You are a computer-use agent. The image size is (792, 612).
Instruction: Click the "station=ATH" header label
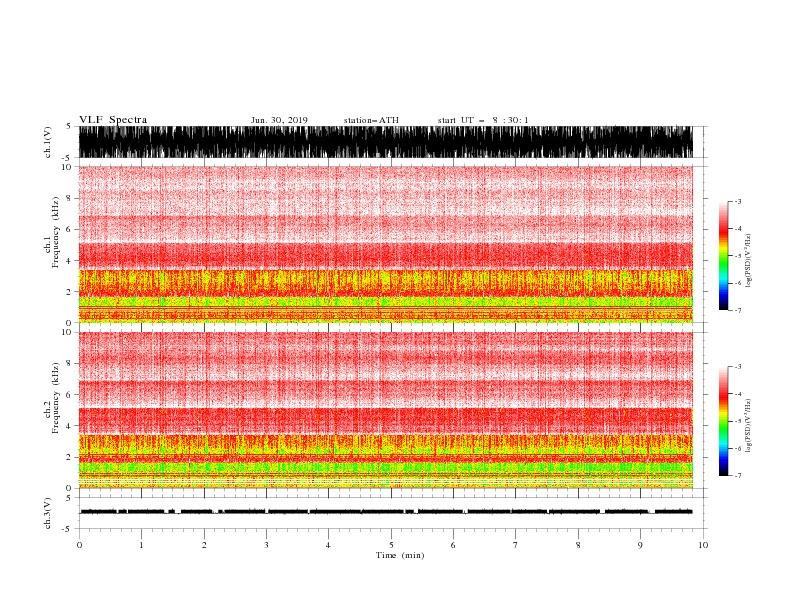click(371, 120)
